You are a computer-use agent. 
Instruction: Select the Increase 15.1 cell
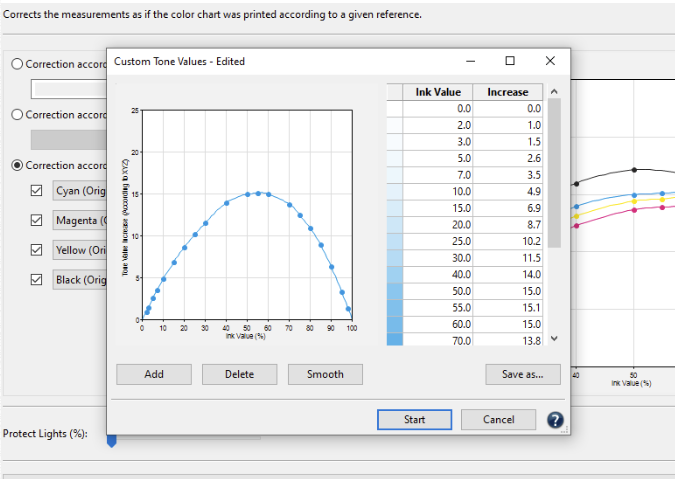[508, 308]
